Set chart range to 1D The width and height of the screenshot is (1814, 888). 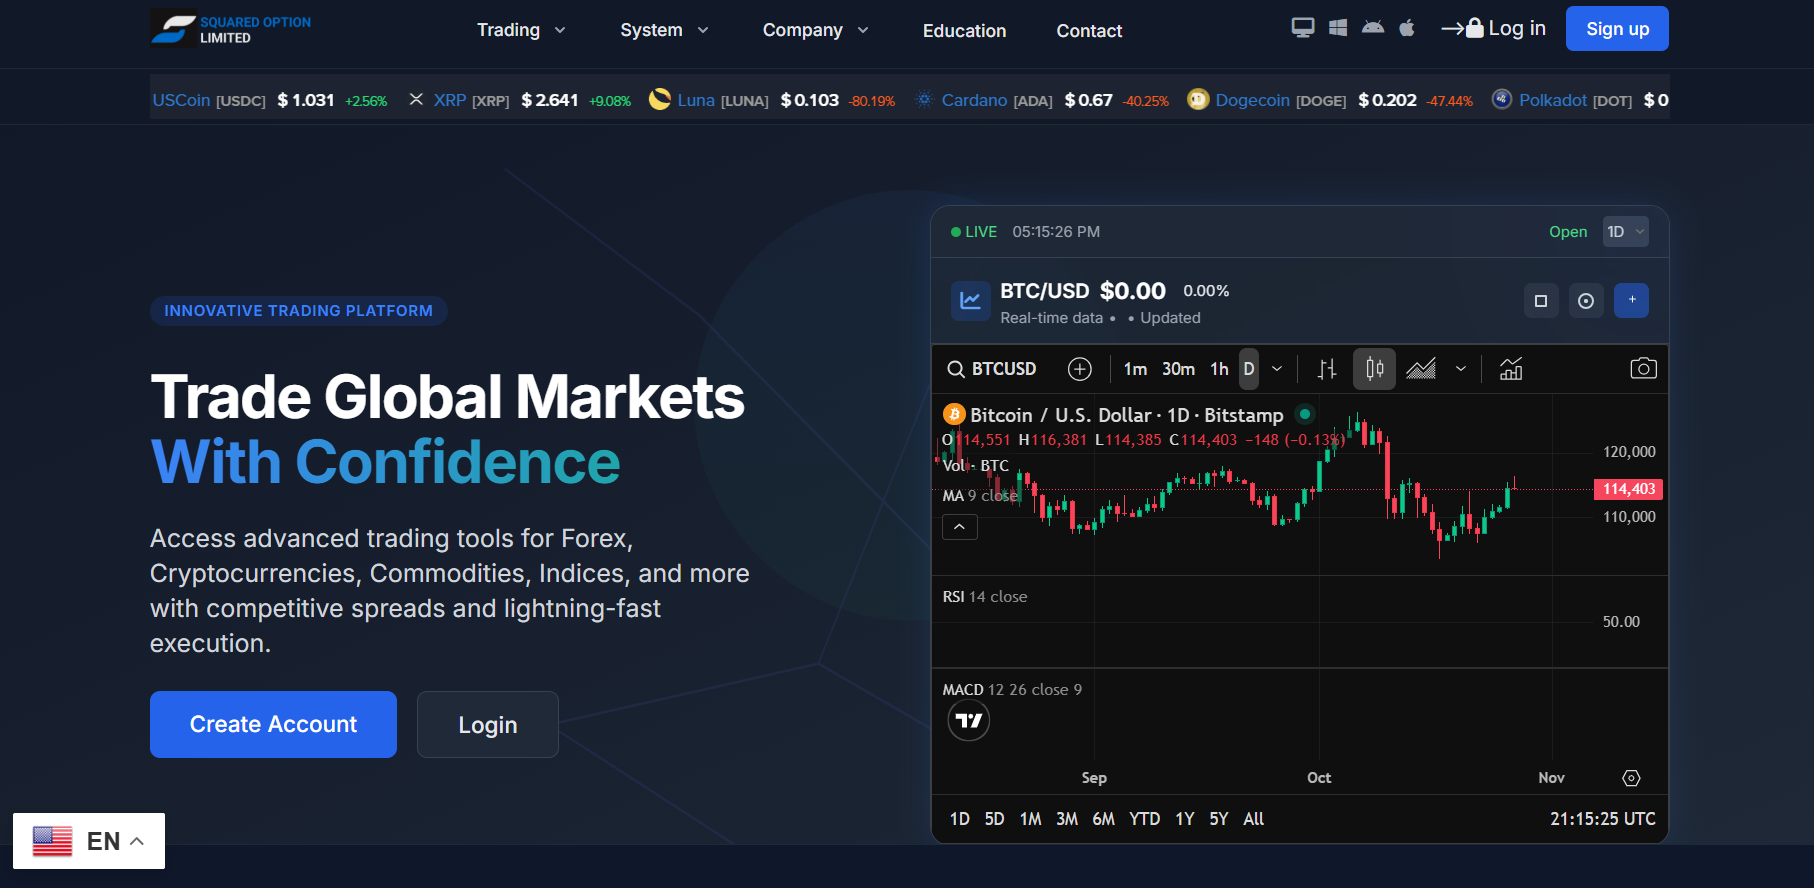coord(960,819)
